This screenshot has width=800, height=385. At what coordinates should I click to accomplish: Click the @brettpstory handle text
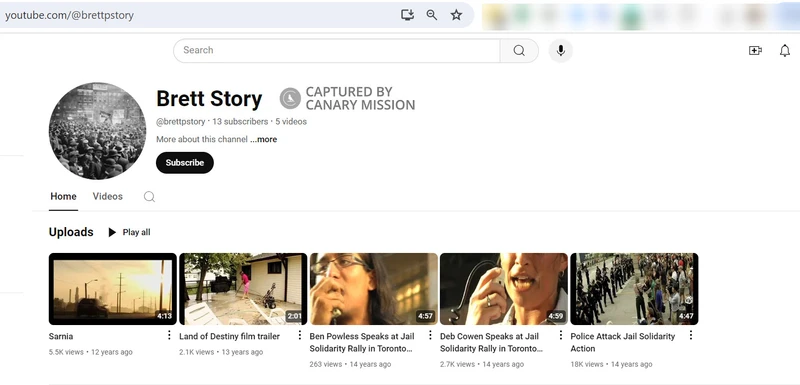(181, 122)
